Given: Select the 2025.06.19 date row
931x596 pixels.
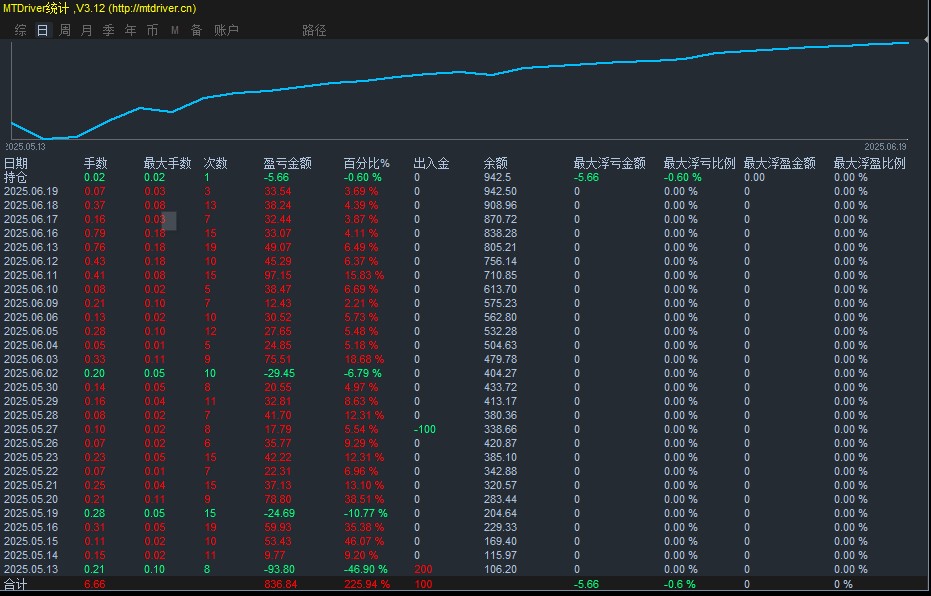Looking at the screenshot, I should tap(31, 191).
